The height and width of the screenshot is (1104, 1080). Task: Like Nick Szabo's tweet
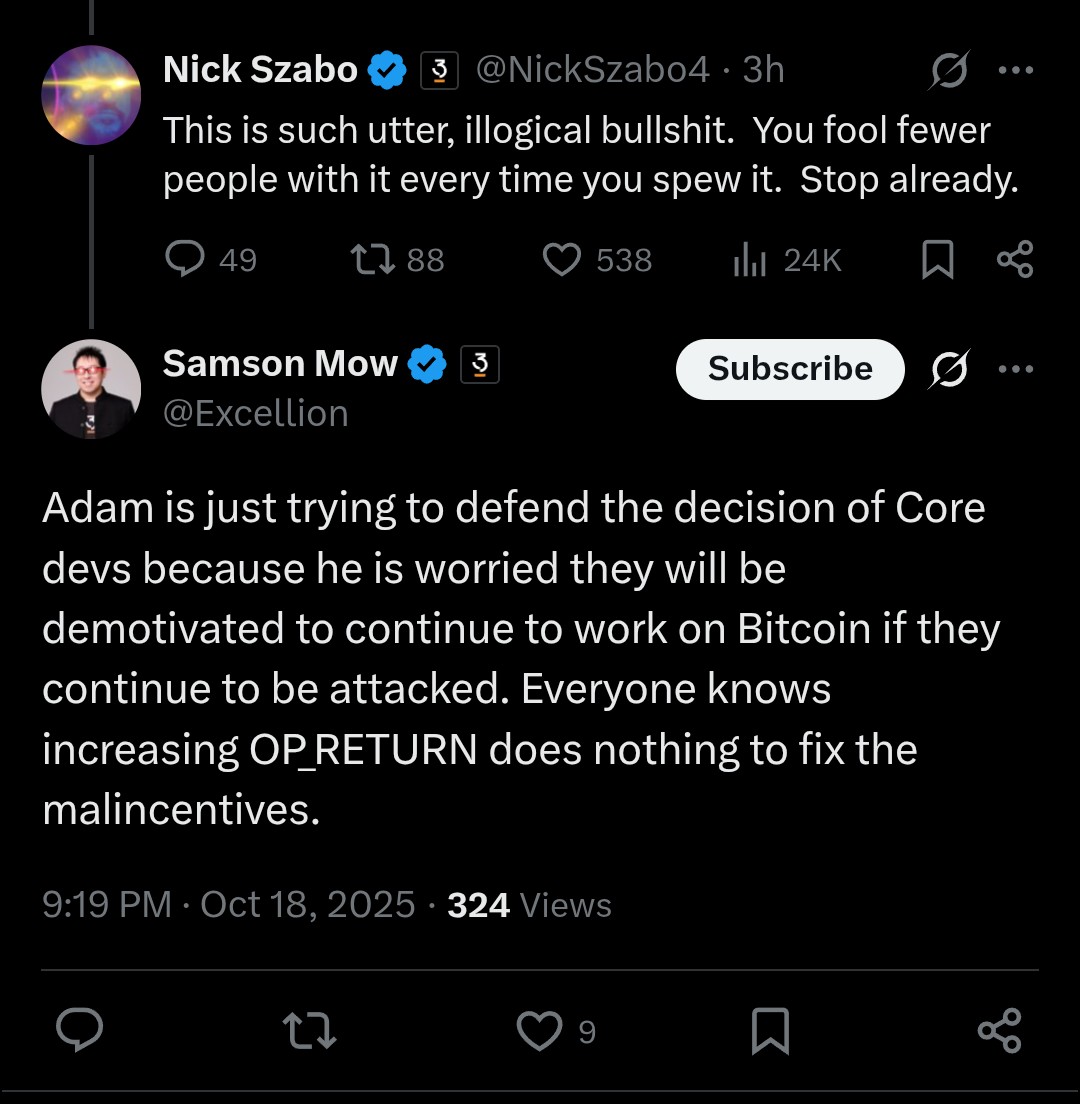click(561, 260)
